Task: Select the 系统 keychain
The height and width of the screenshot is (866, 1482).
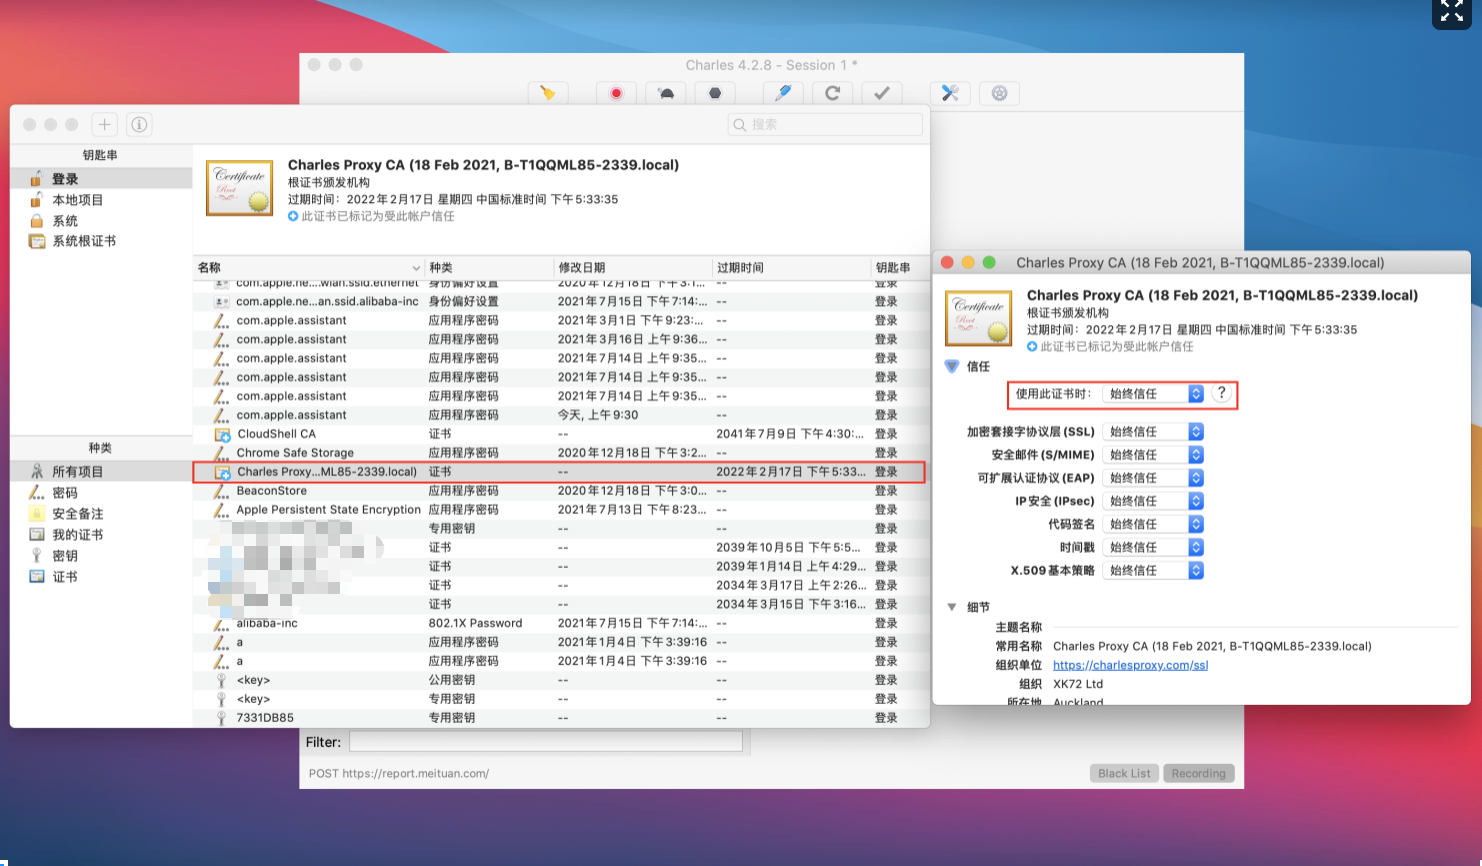Action: point(101,221)
